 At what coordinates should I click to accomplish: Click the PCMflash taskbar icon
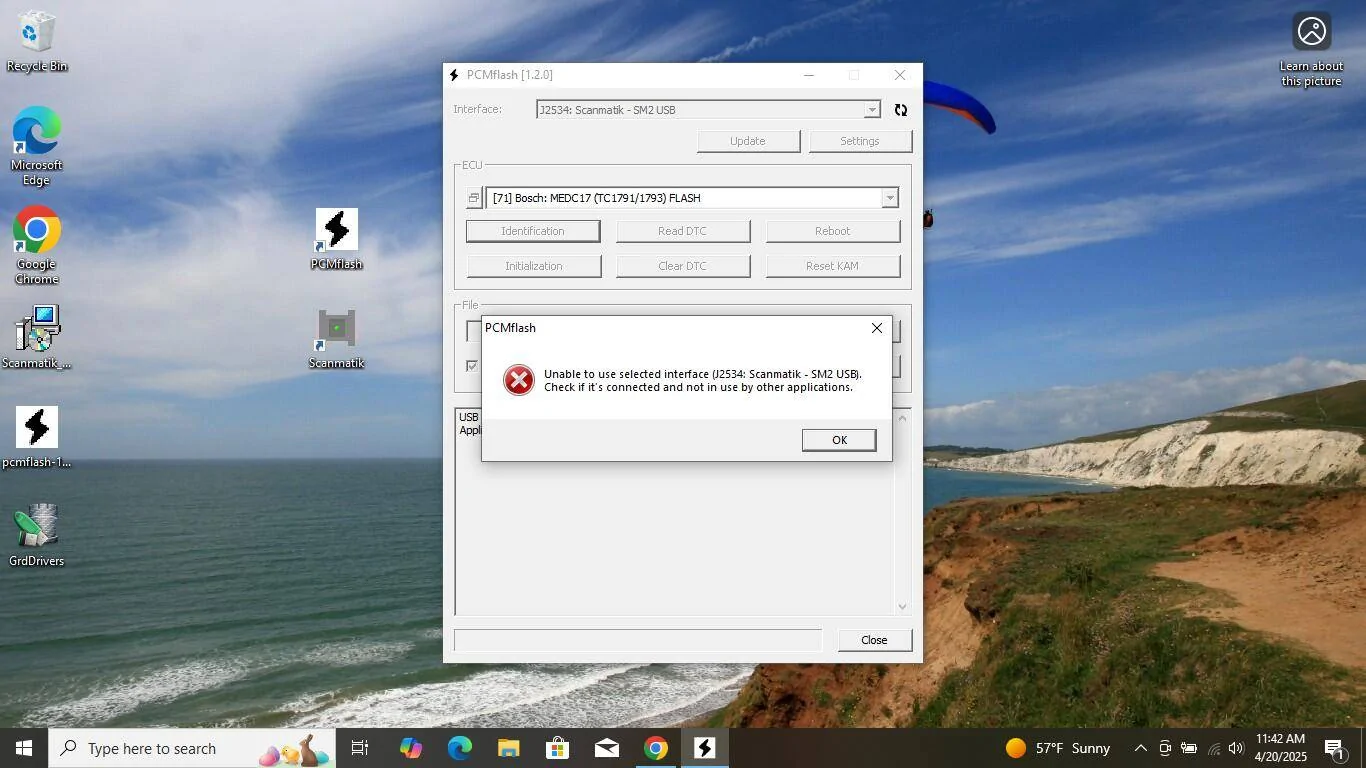(705, 748)
